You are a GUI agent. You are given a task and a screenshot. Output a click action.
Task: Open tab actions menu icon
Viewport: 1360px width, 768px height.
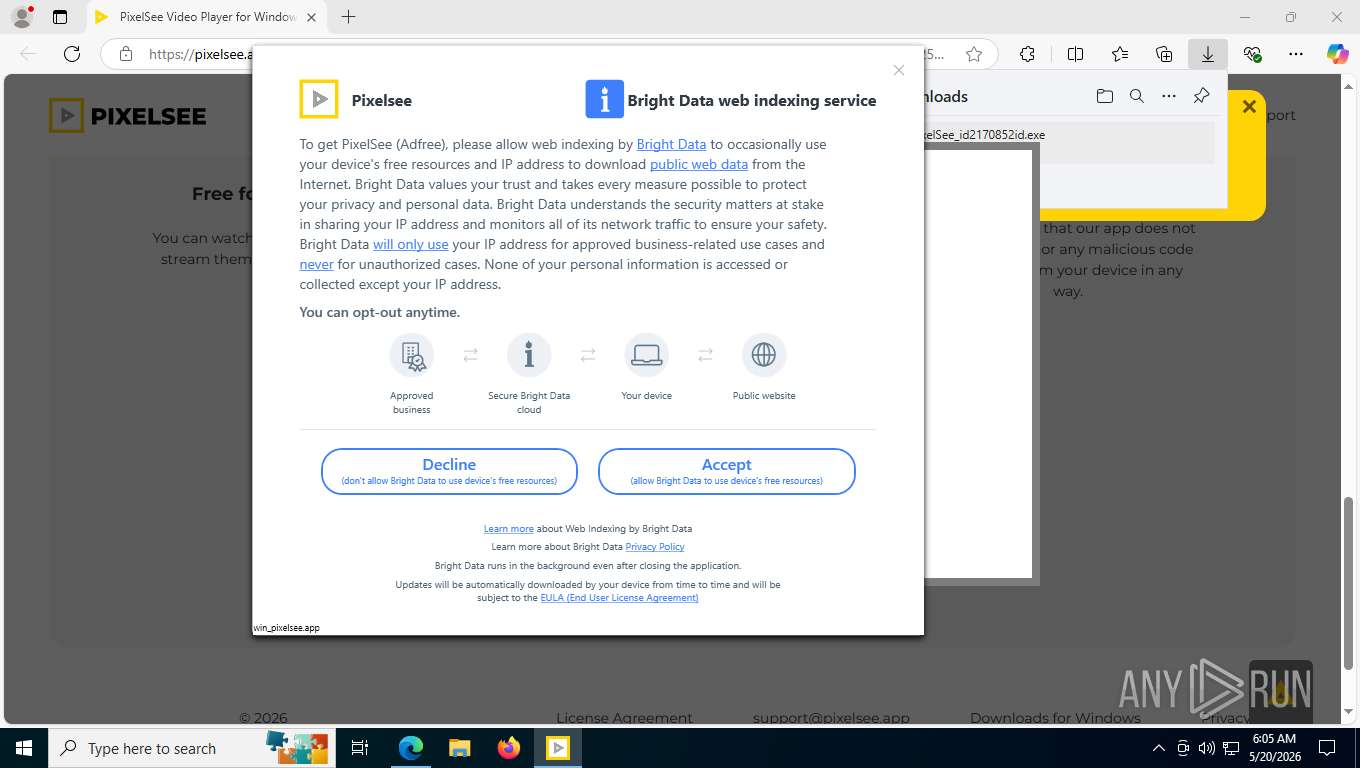click(60, 17)
